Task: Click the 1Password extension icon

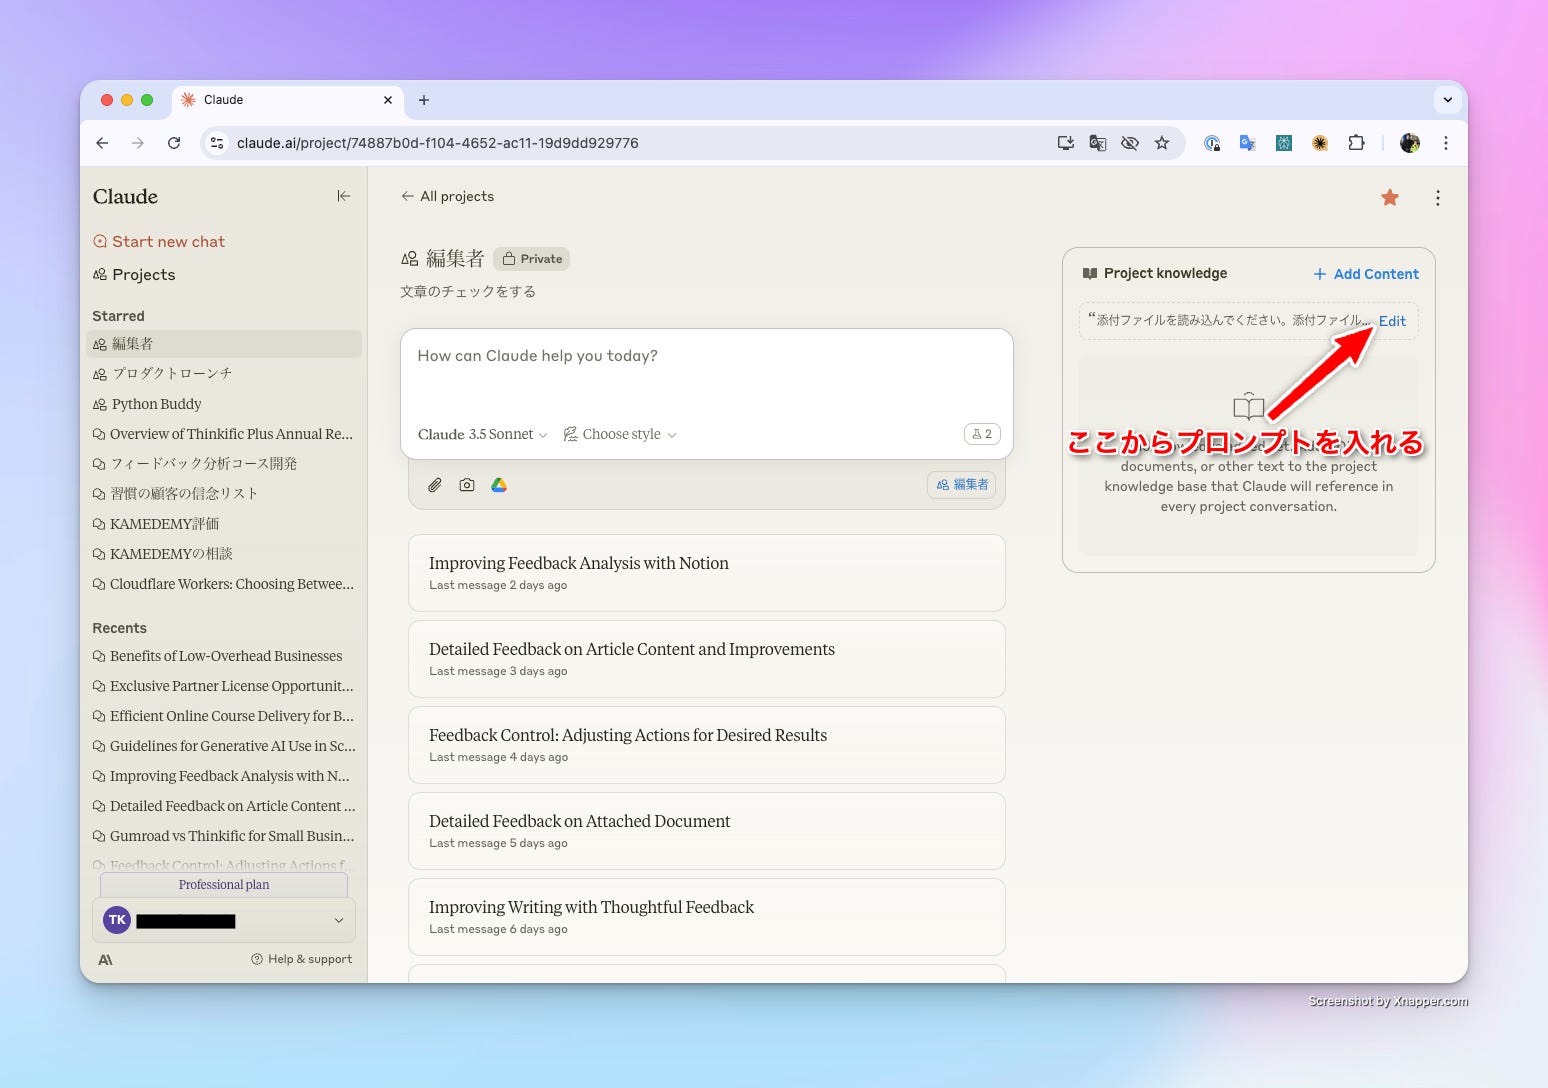Action: pyautogui.click(x=1212, y=143)
